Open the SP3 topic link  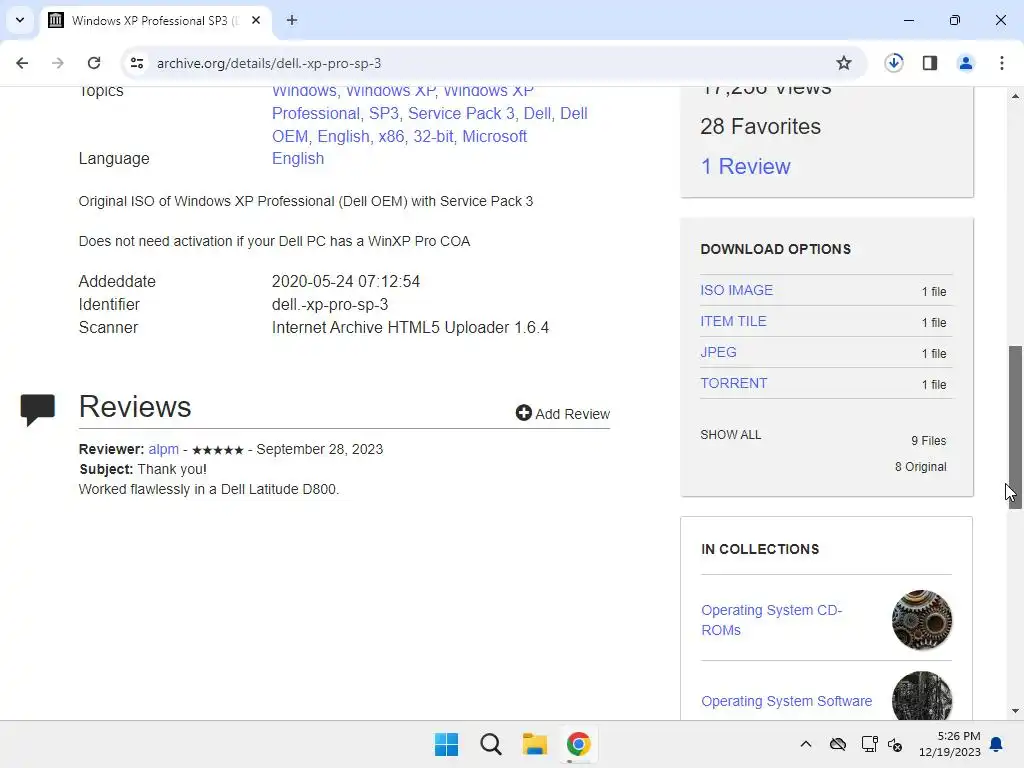383,114
